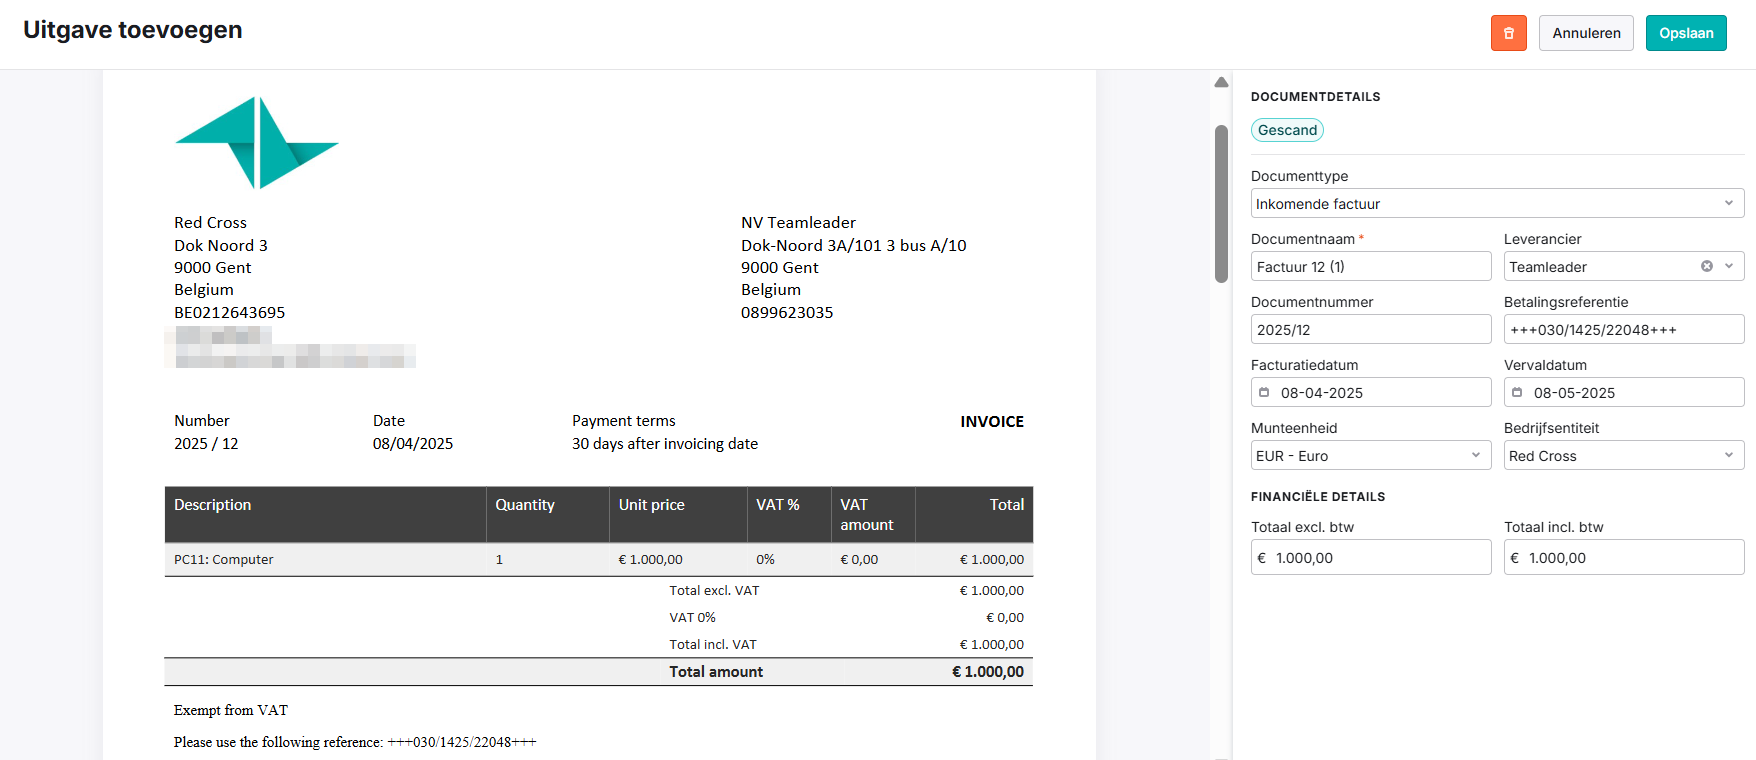Edit the Totaal incl. btw amount
The width and height of the screenshot is (1756, 760).
1624,558
